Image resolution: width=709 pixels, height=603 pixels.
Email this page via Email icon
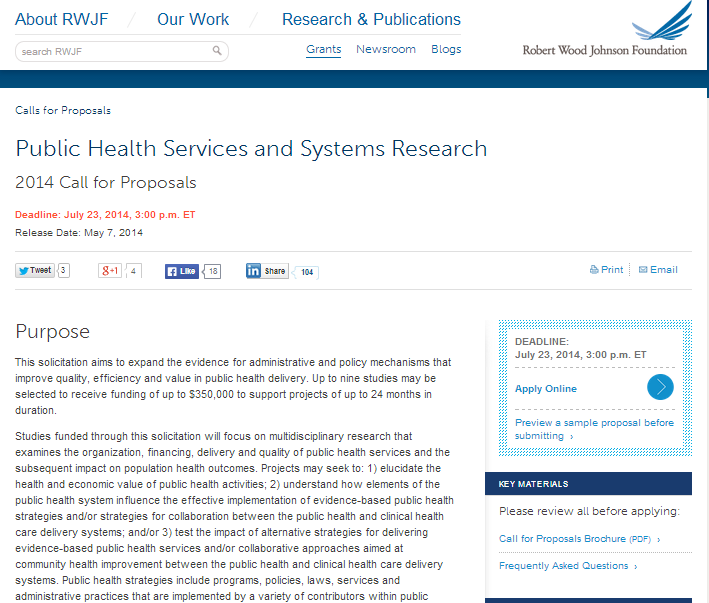[x=657, y=270]
